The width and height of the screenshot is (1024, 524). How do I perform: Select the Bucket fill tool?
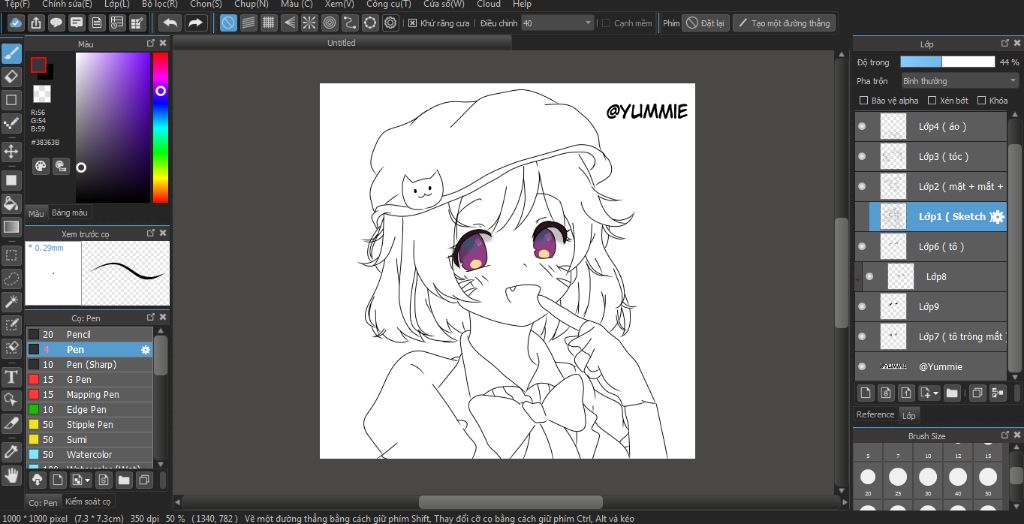tap(11, 203)
